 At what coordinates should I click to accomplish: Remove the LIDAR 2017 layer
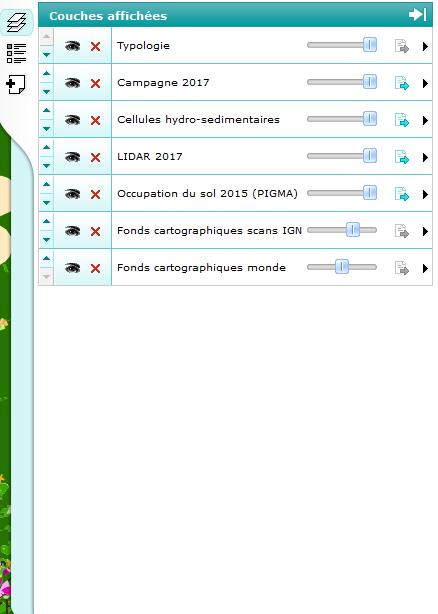tap(95, 157)
